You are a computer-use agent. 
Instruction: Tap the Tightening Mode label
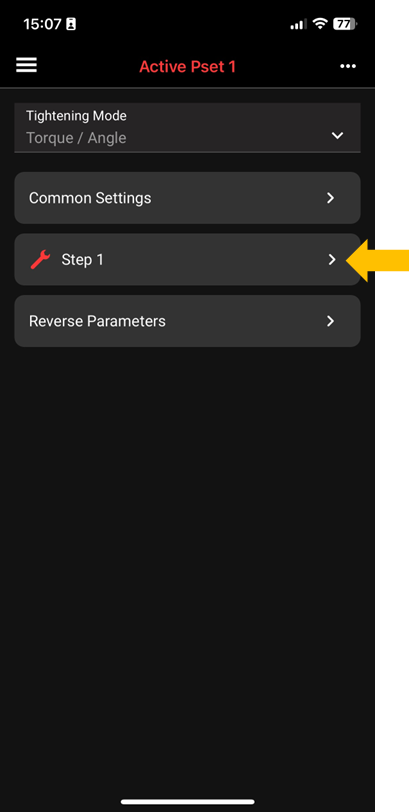pyautogui.click(x=76, y=115)
